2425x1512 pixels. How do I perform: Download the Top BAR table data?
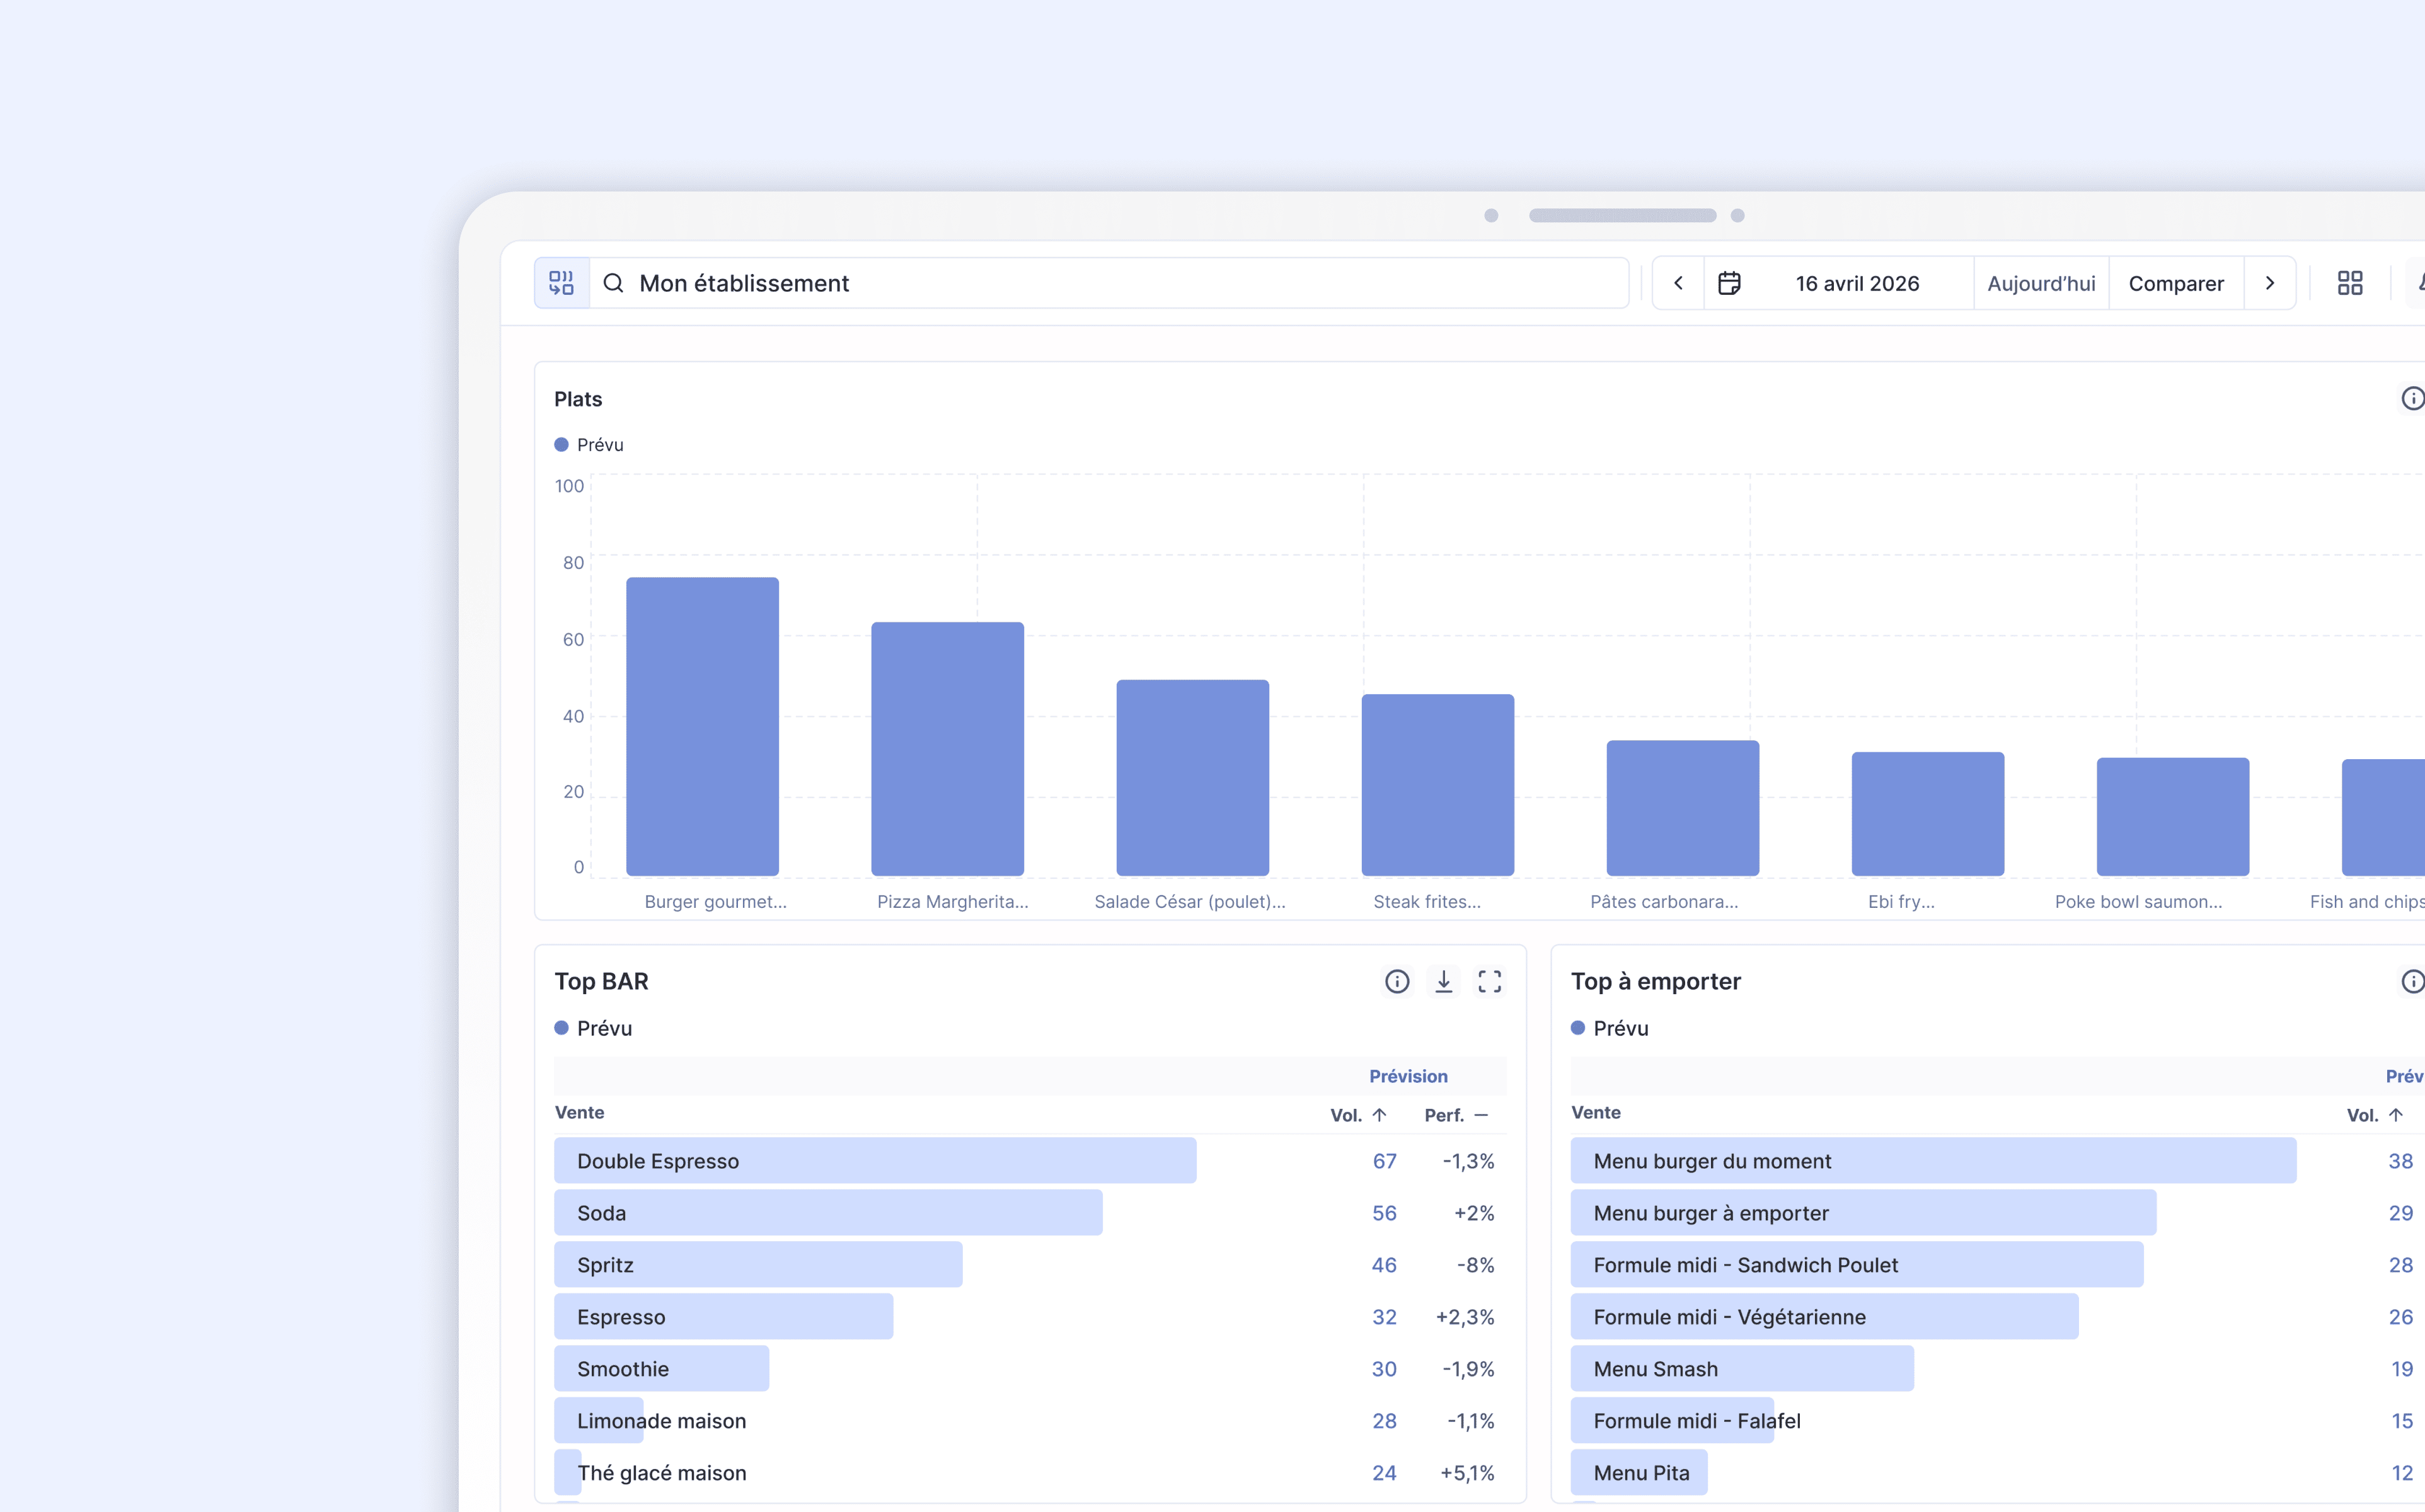[x=1443, y=981]
